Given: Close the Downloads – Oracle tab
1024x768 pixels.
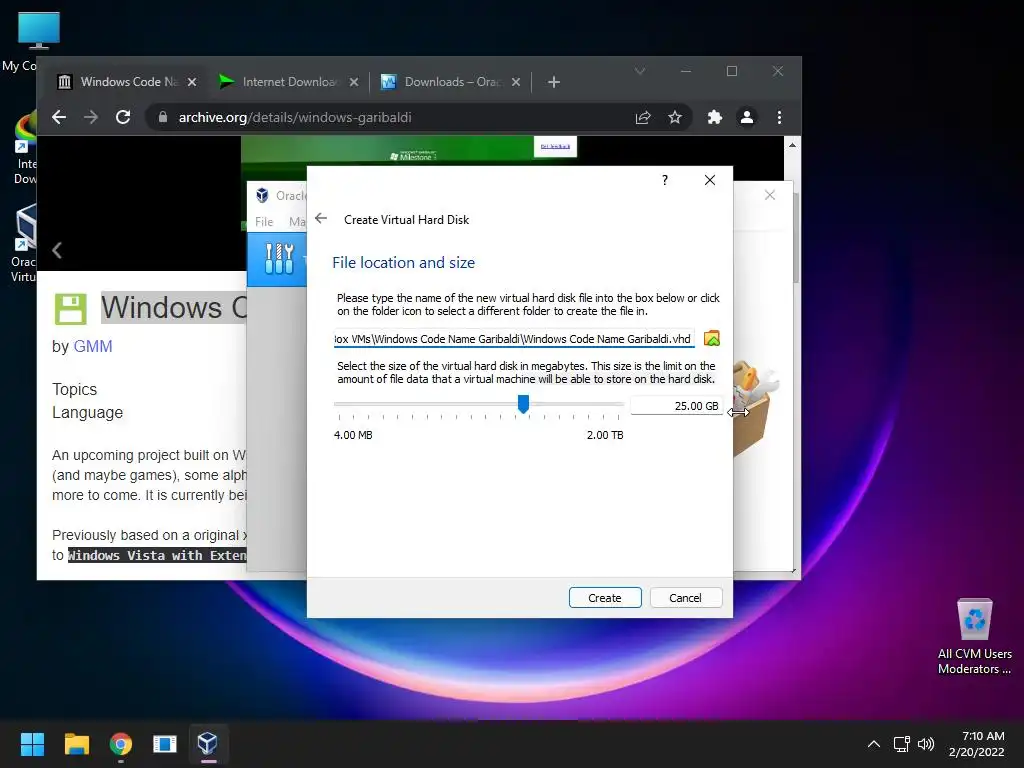Looking at the screenshot, I should coord(515,82).
